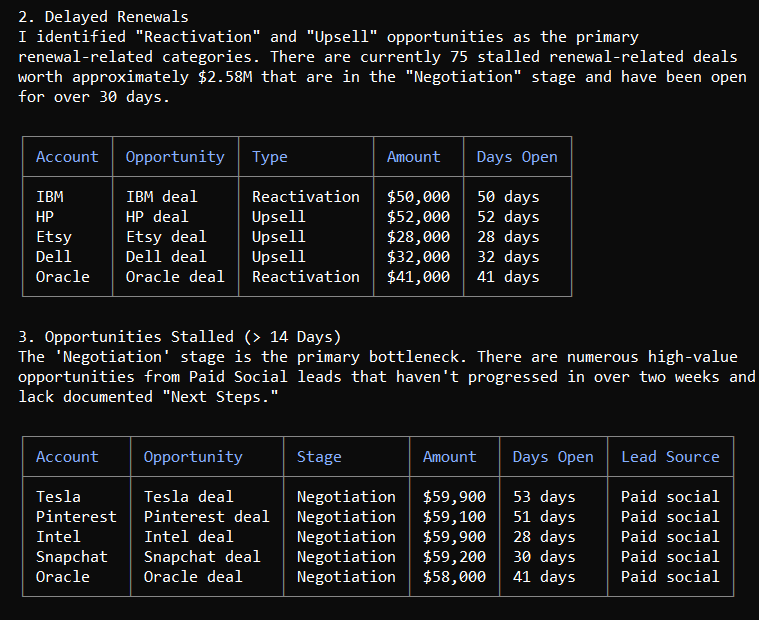Screen dimensions: 760x620
Task: Click Reactivation in the Oracle row
Action: 305,277
